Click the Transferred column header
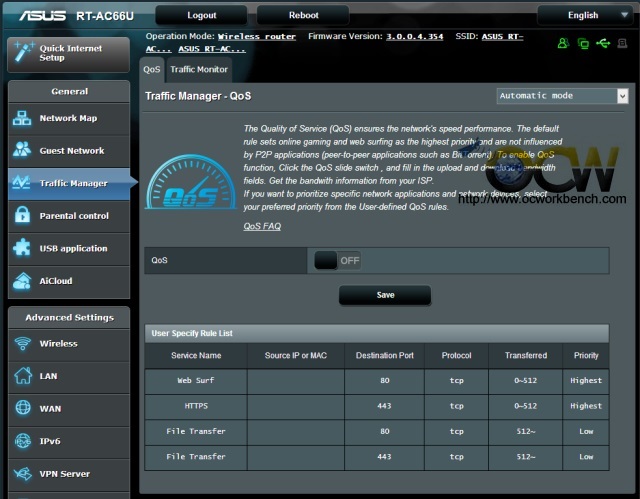This screenshot has width=640, height=499. tap(526, 355)
